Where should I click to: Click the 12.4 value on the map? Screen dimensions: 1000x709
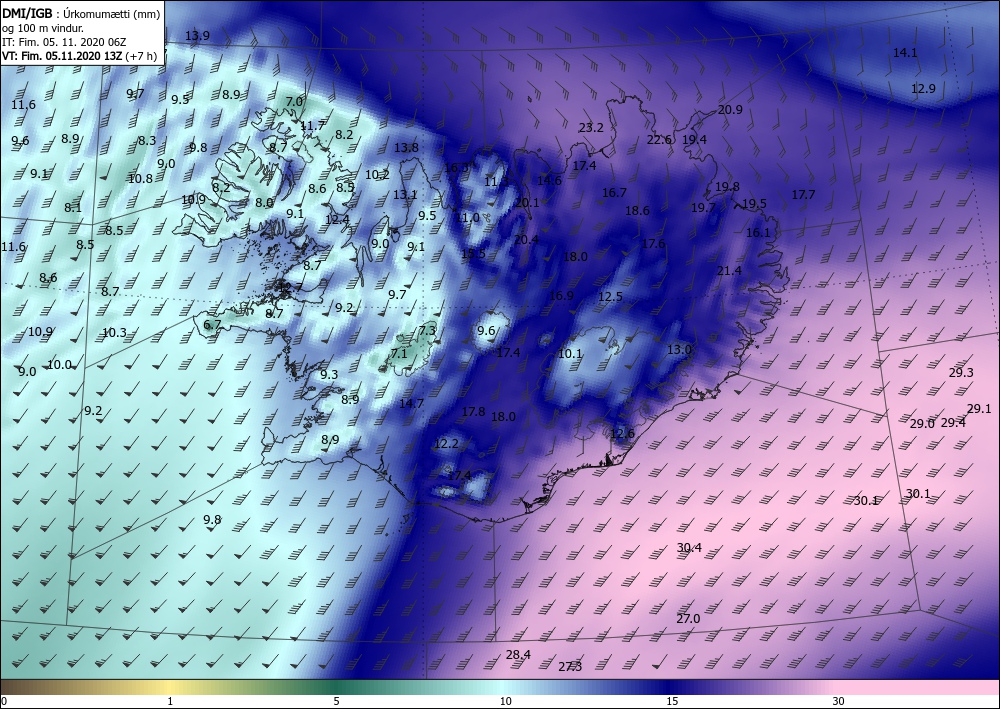(337, 219)
